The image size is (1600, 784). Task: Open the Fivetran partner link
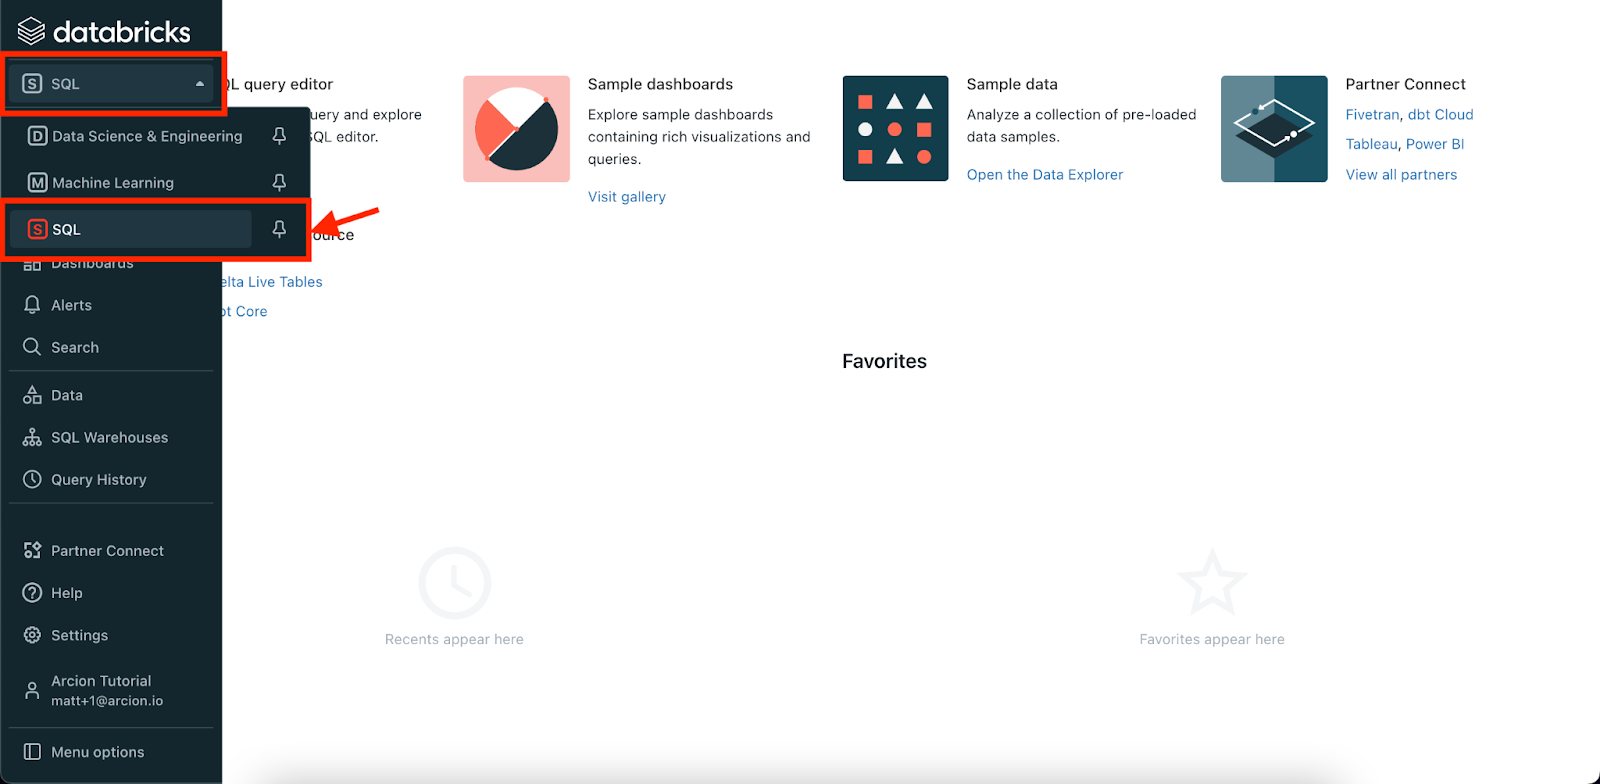coord(1372,115)
